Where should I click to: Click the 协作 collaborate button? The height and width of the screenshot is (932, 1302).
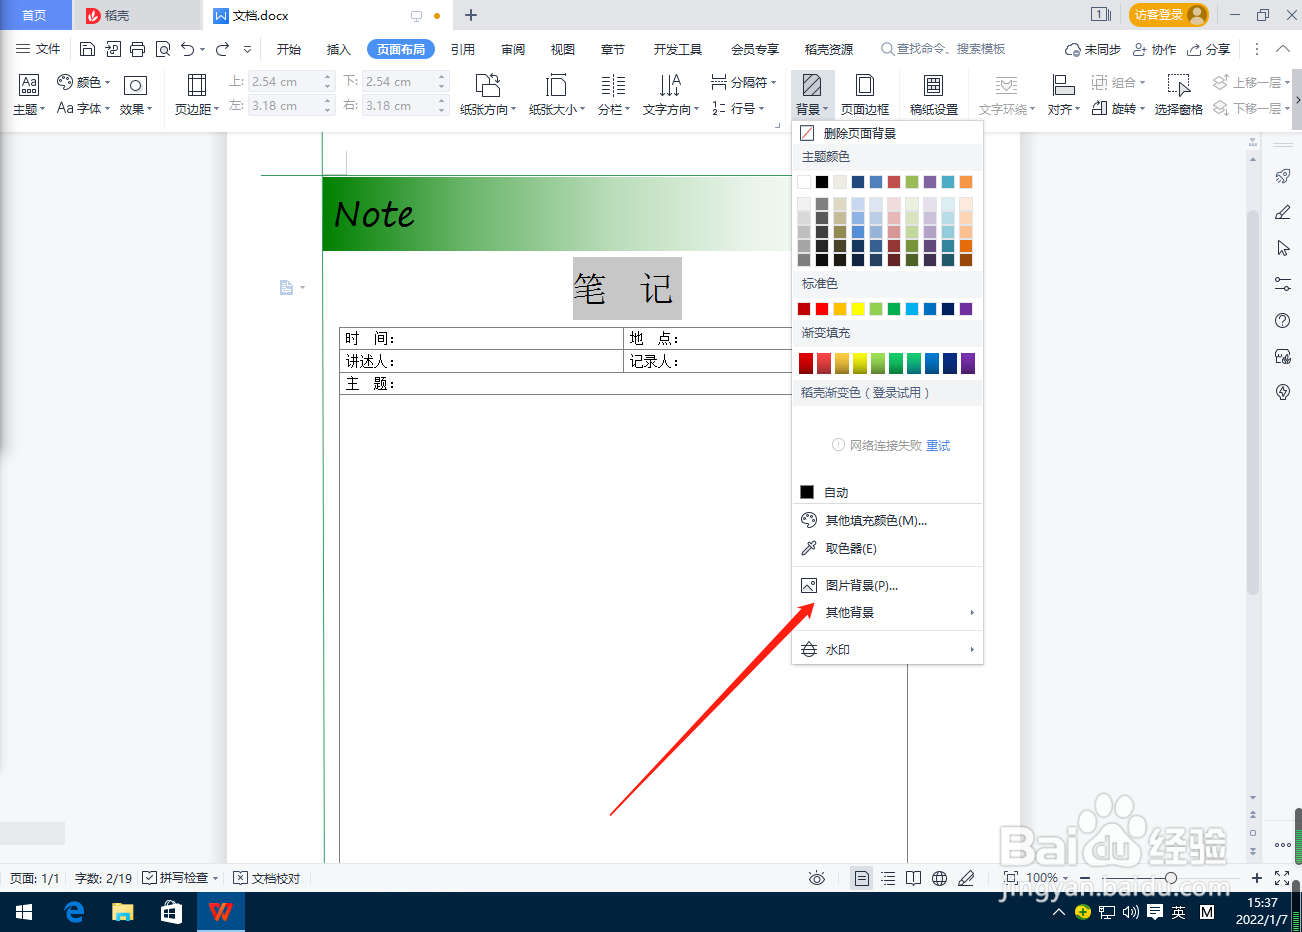[1155, 49]
